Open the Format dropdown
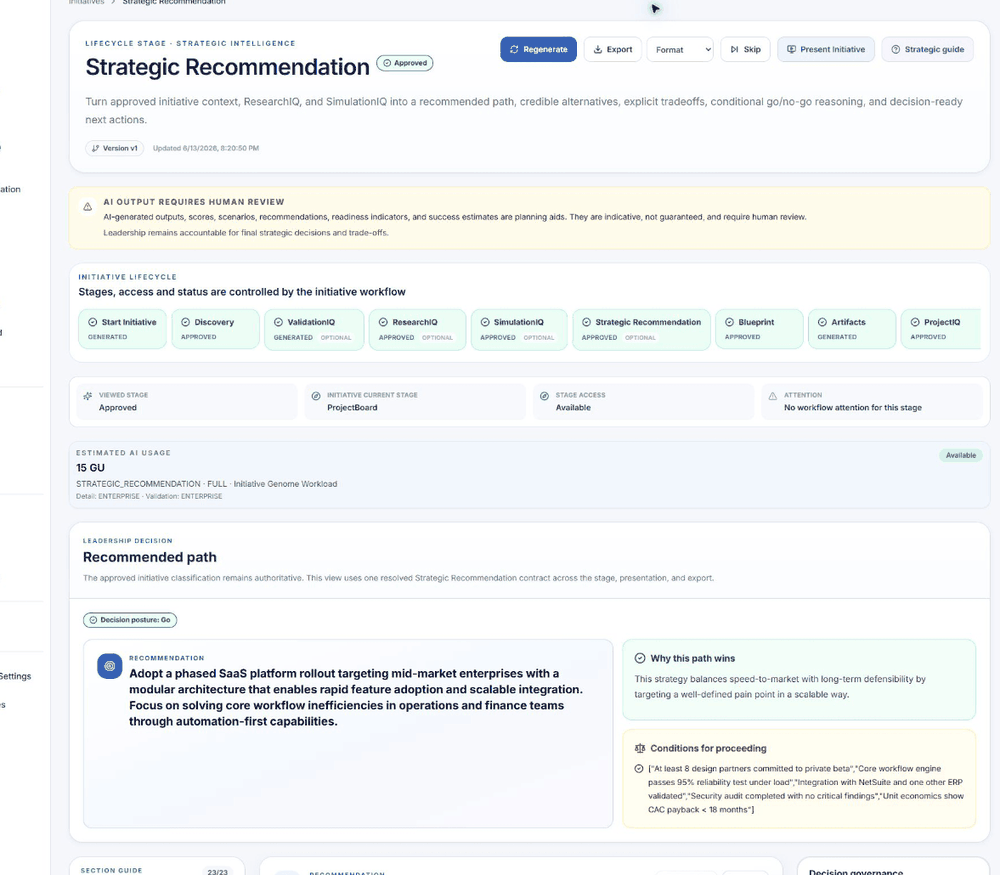The width and height of the screenshot is (1000, 875). (680, 49)
